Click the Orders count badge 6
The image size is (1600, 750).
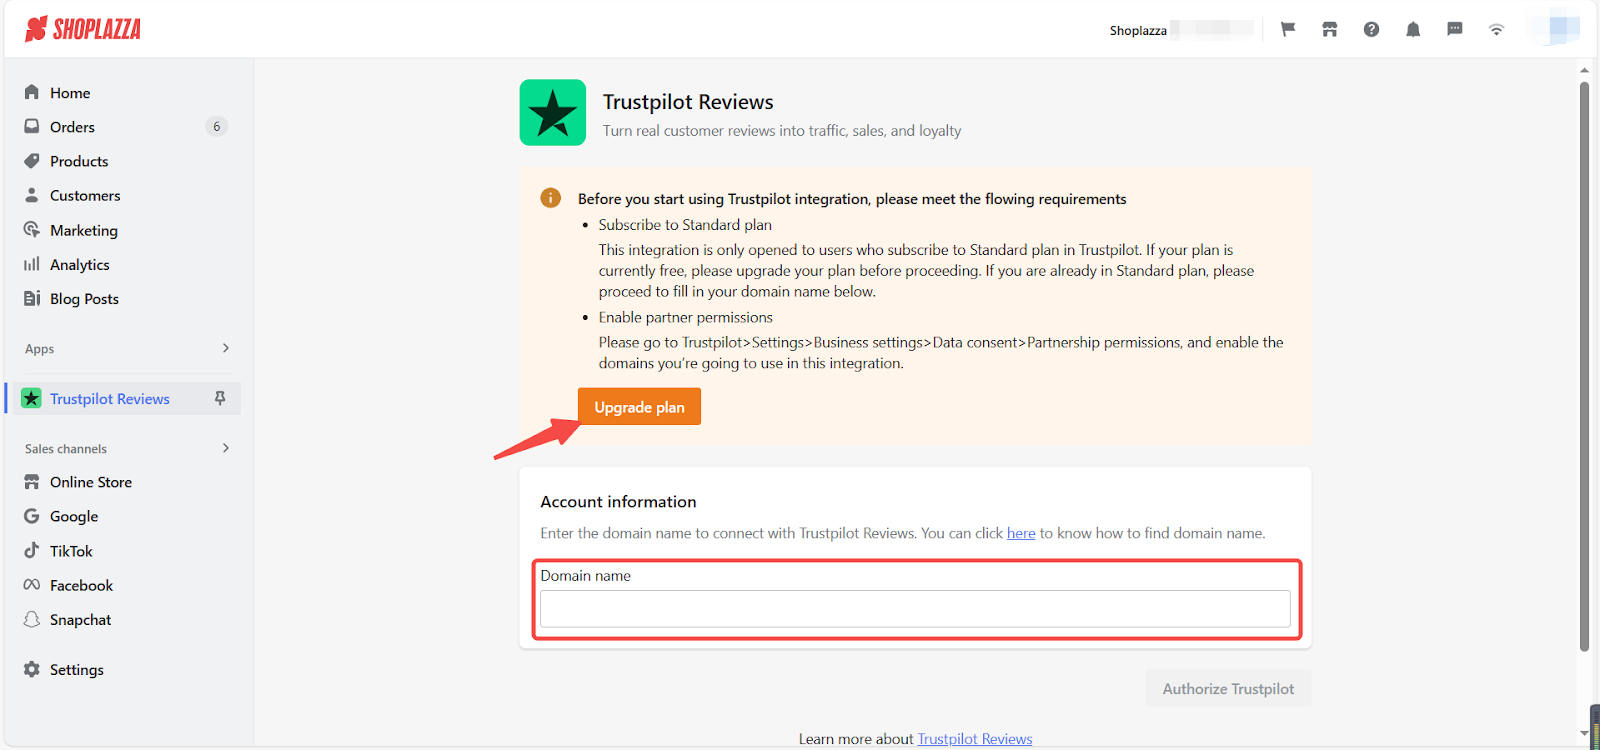[216, 127]
